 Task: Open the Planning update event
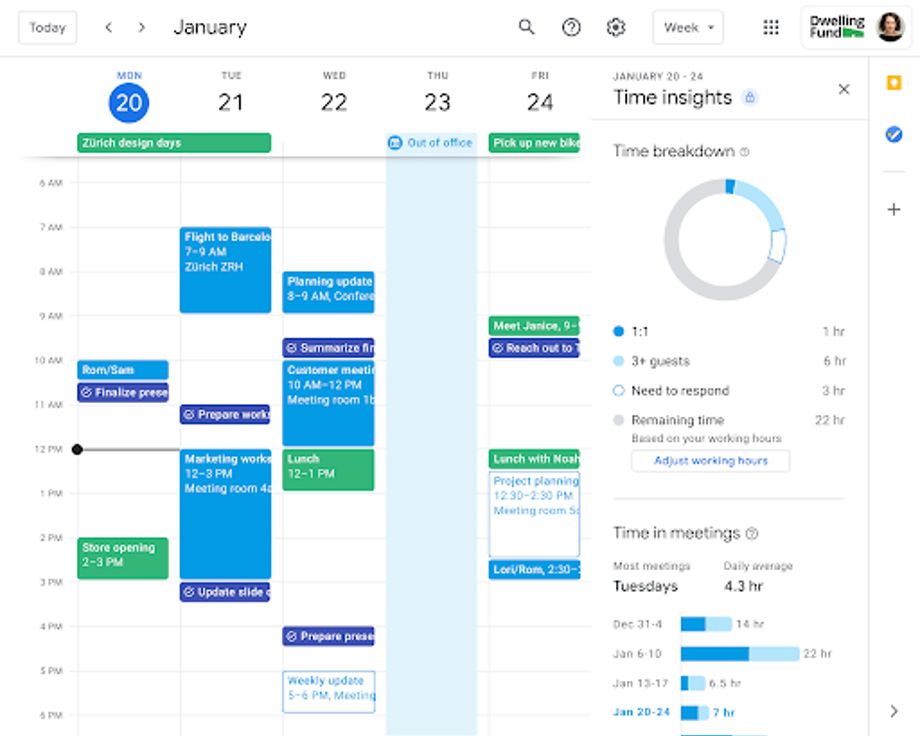(328, 292)
